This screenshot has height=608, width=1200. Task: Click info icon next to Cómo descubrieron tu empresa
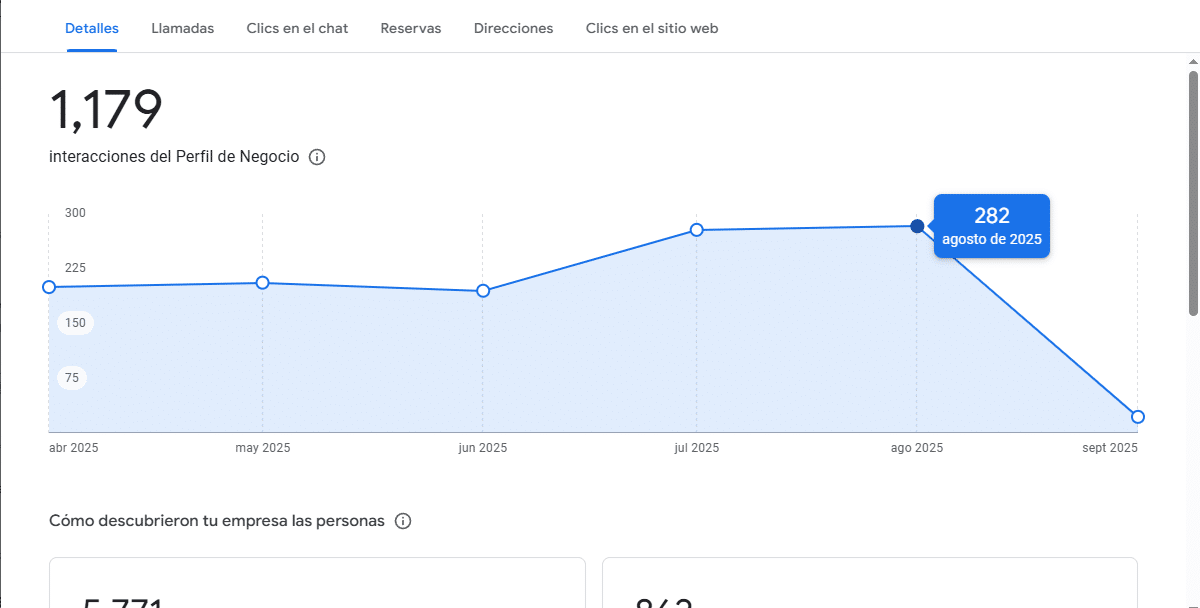403,521
